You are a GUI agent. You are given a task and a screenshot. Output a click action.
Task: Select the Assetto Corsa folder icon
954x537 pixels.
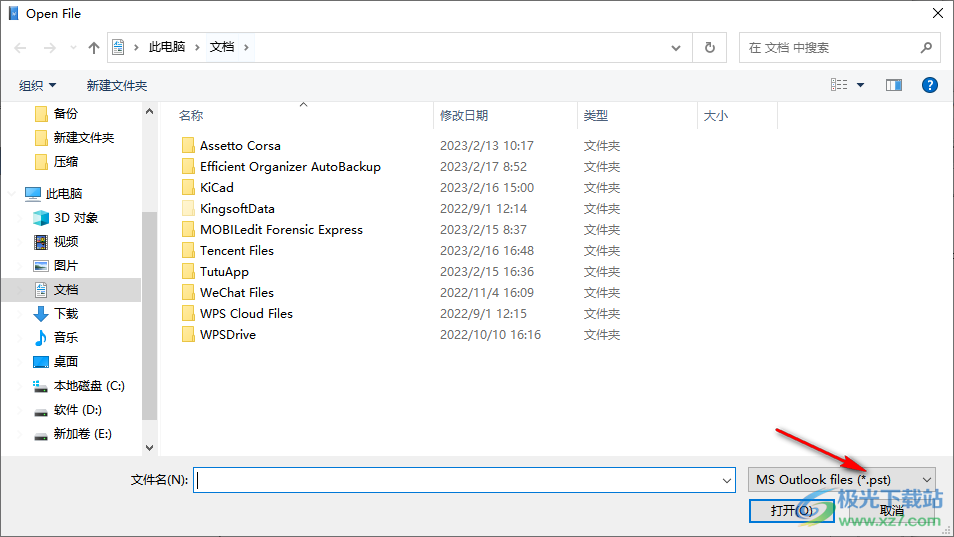point(188,145)
